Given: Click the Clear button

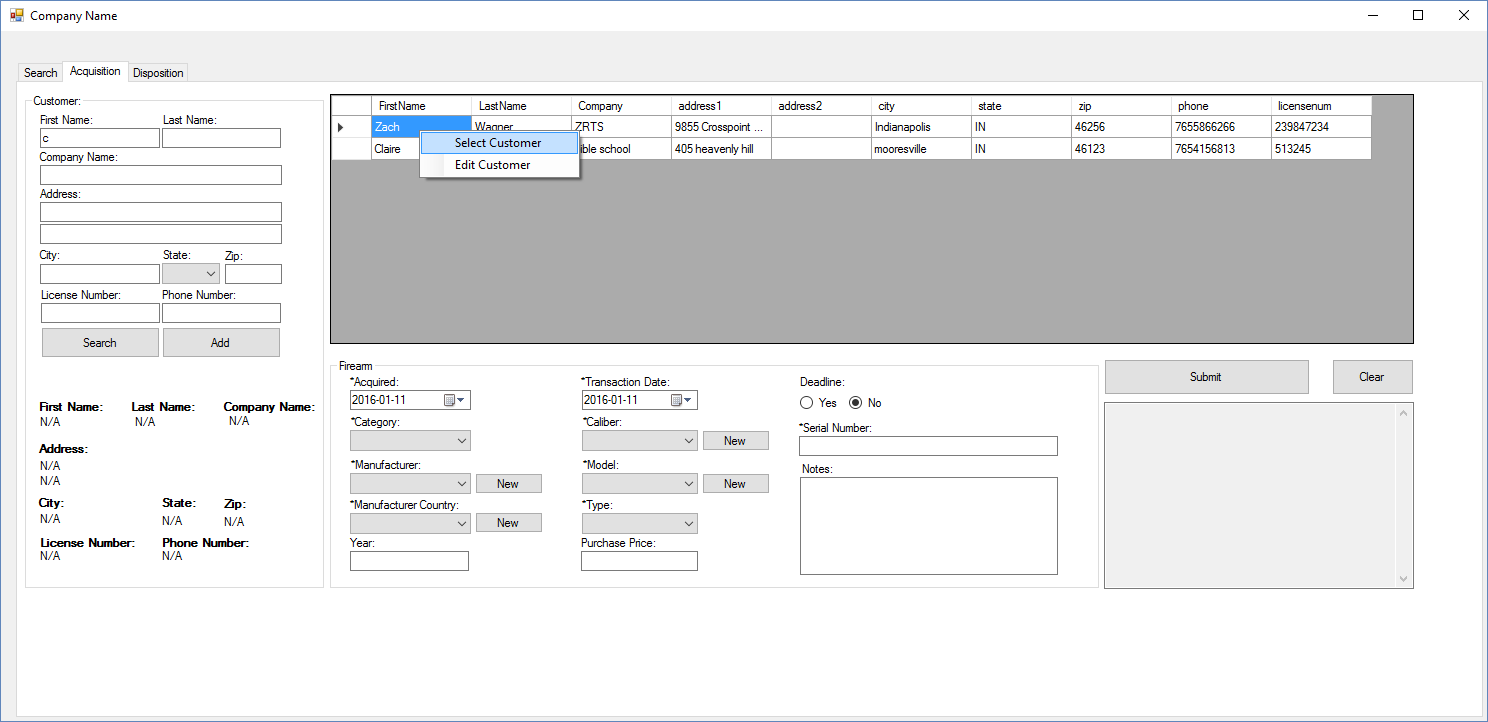Looking at the screenshot, I should coord(1372,377).
